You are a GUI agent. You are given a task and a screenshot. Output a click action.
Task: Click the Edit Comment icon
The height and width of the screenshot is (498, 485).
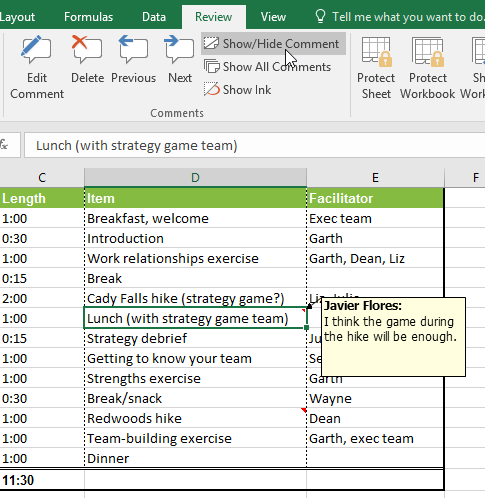click(36, 49)
